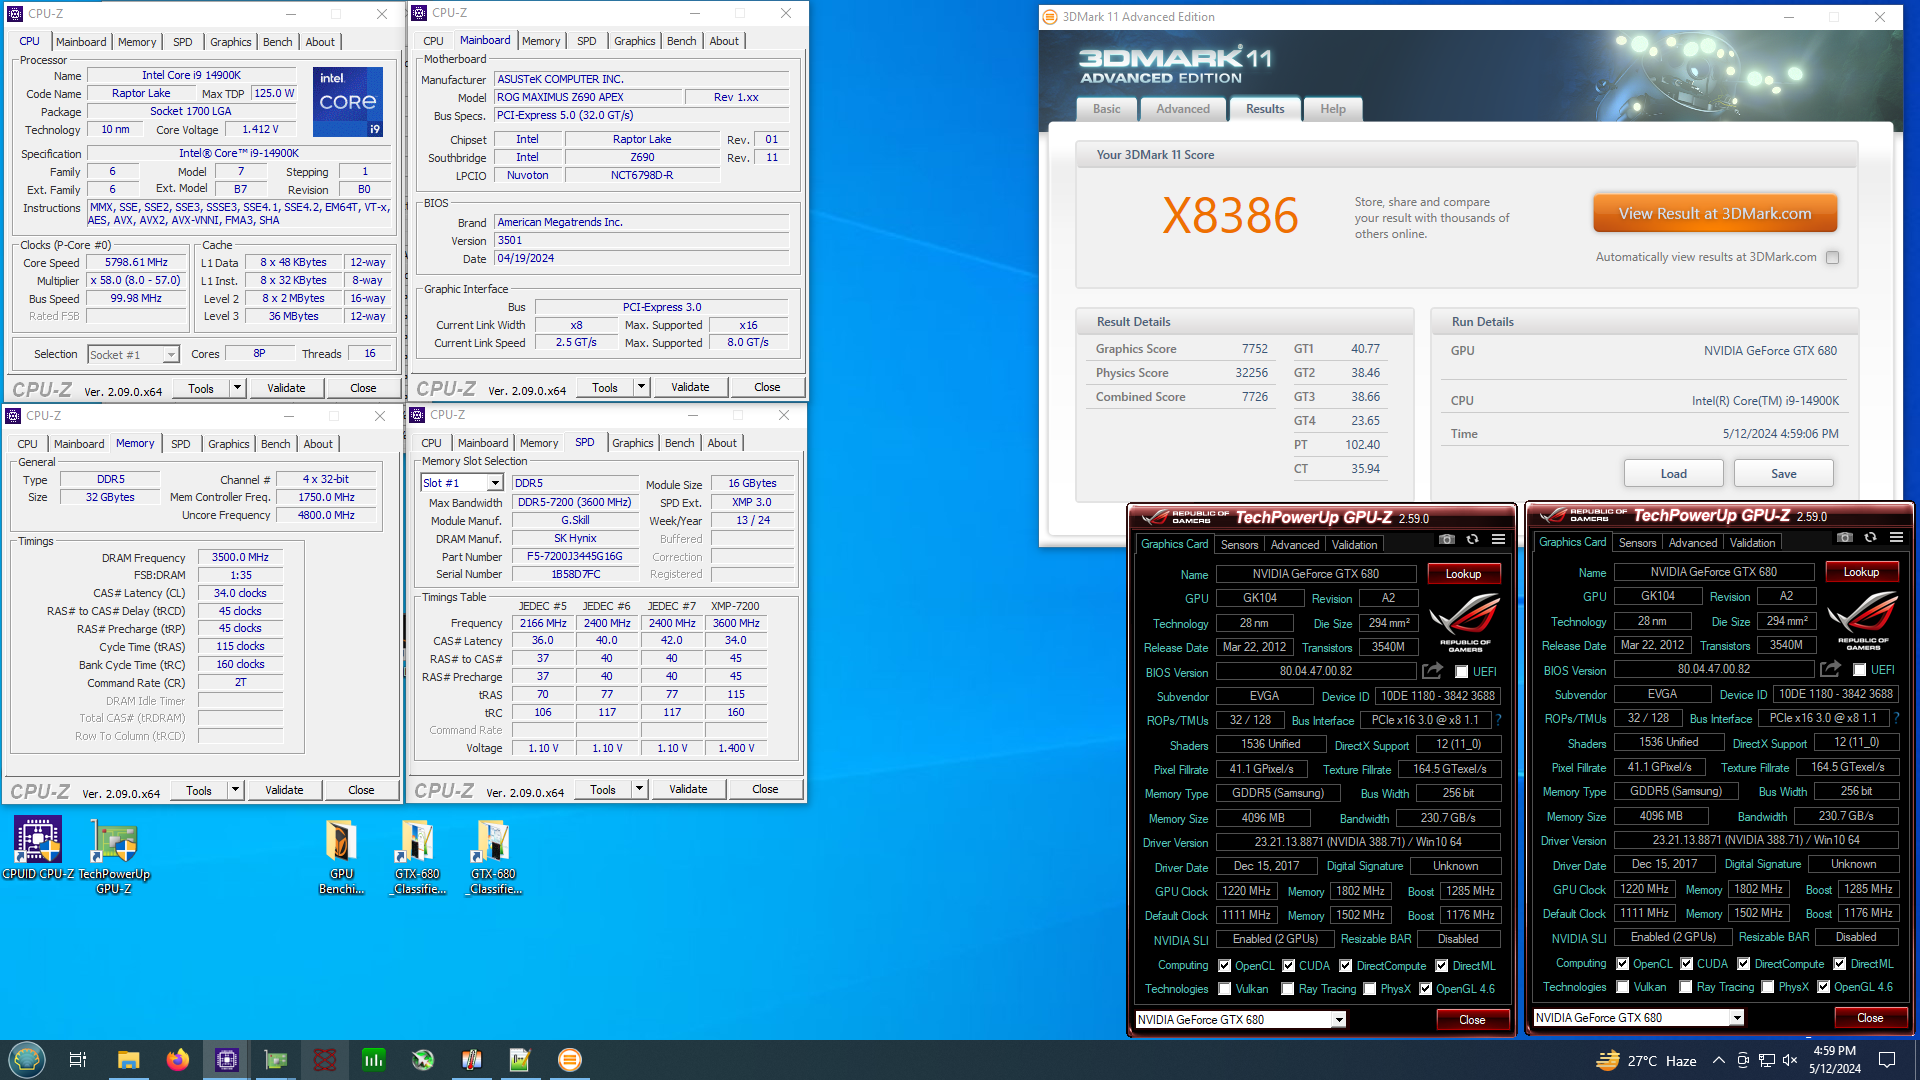Click Intel Core i9 logo in CPU-Z
This screenshot has width=1920, height=1080.
click(x=348, y=102)
